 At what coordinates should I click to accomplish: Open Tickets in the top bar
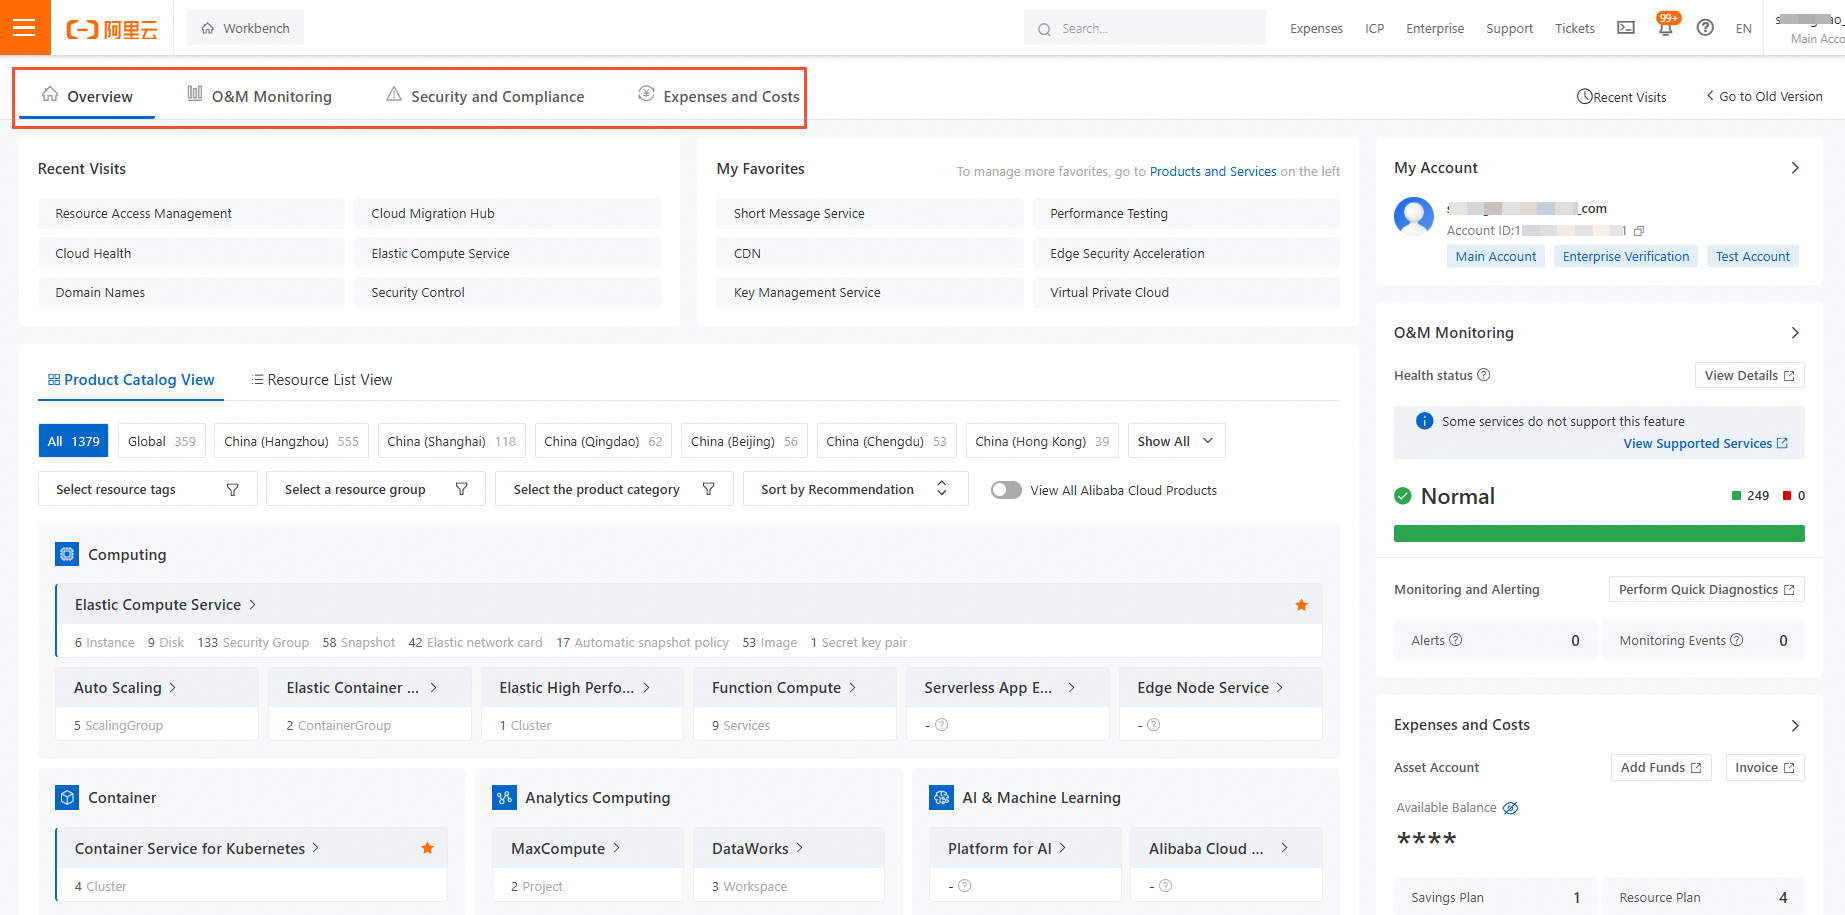1575,29
